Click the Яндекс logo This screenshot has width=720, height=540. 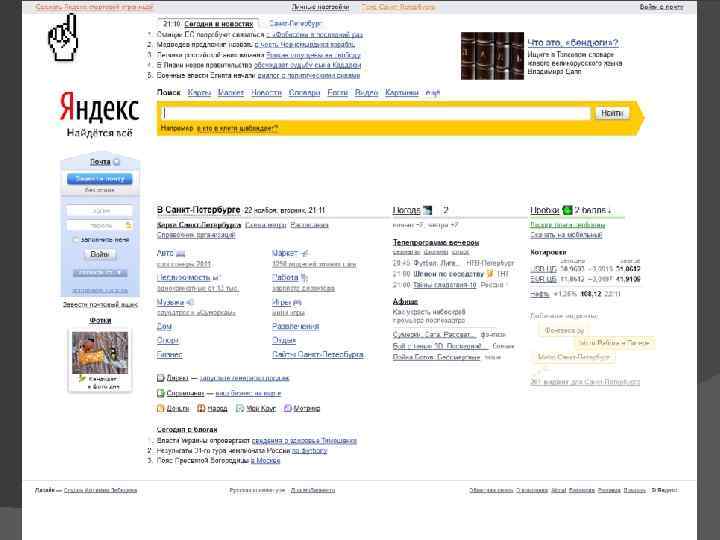(x=100, y=107)
